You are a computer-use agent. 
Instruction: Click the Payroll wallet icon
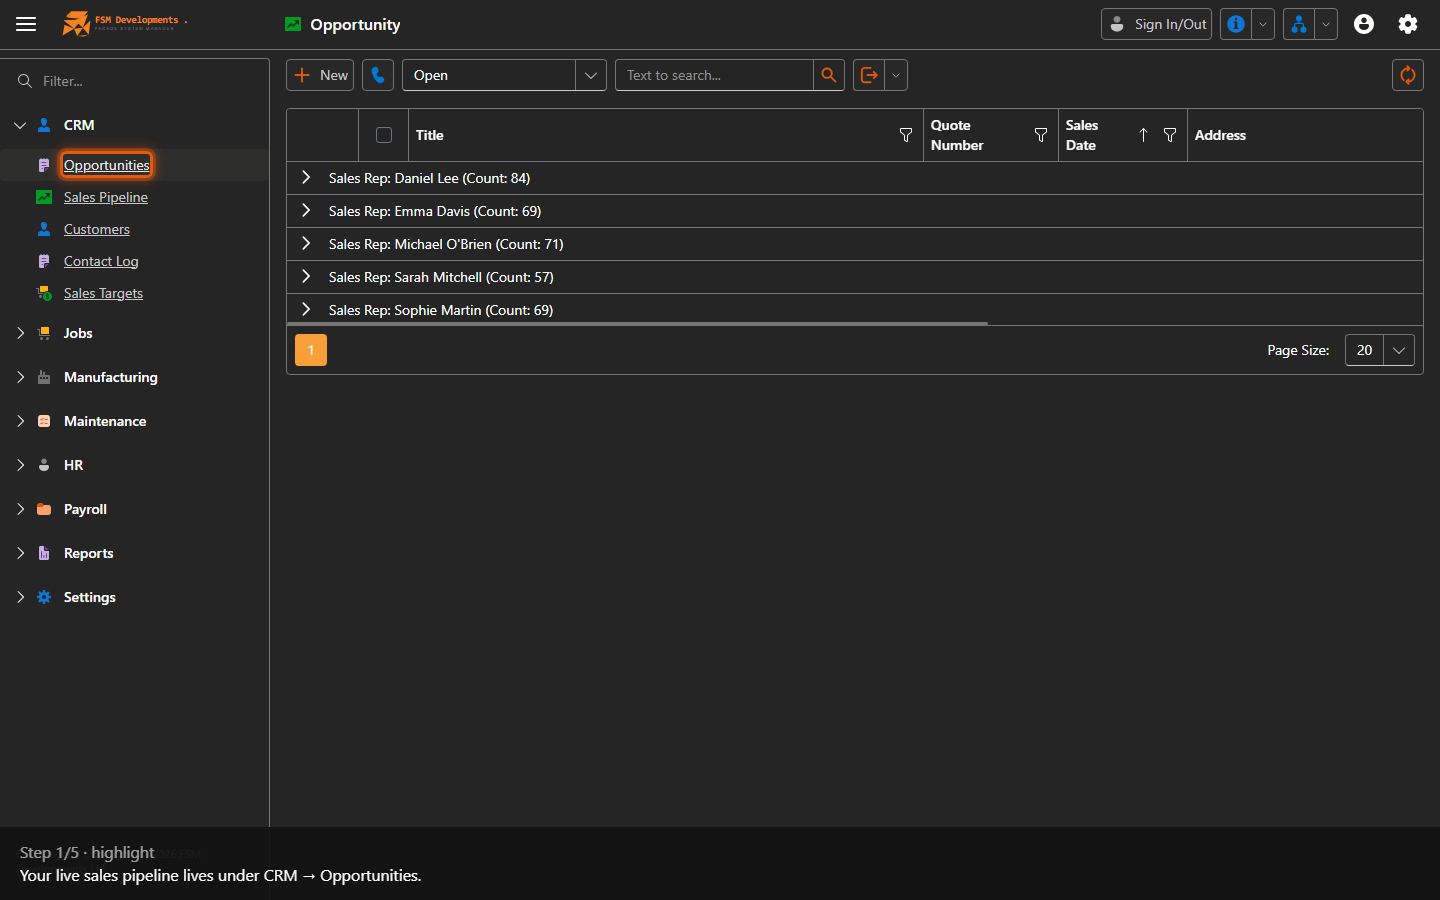pos(44,509)
